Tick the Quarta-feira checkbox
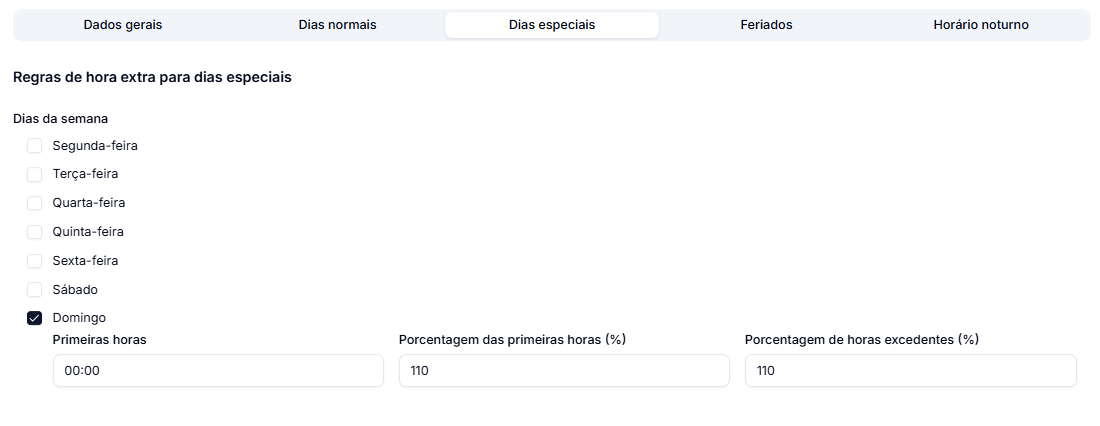The image size is (1100, 426). click(x=34, y=204)
